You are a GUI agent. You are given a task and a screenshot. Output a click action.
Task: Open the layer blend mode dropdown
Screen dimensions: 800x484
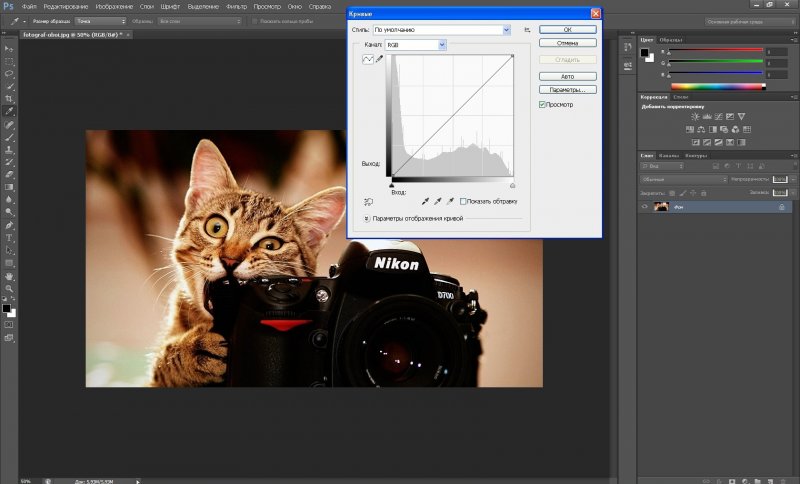tap(684, 180)
